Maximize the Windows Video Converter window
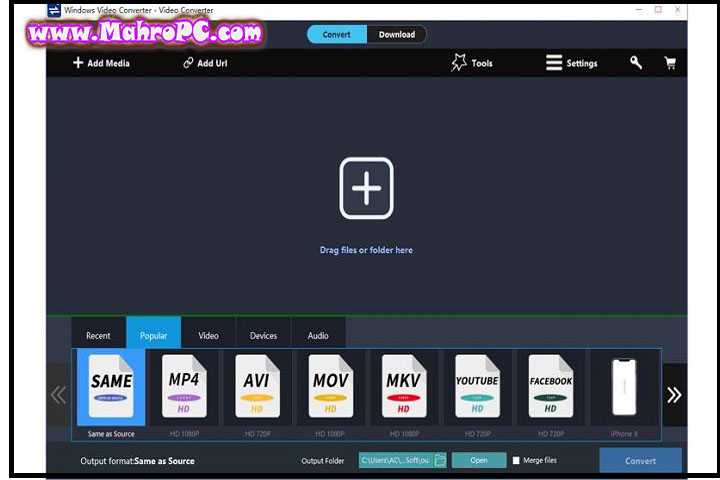The width and height of the screenshot is (720, 480). (x=658, y=10)
